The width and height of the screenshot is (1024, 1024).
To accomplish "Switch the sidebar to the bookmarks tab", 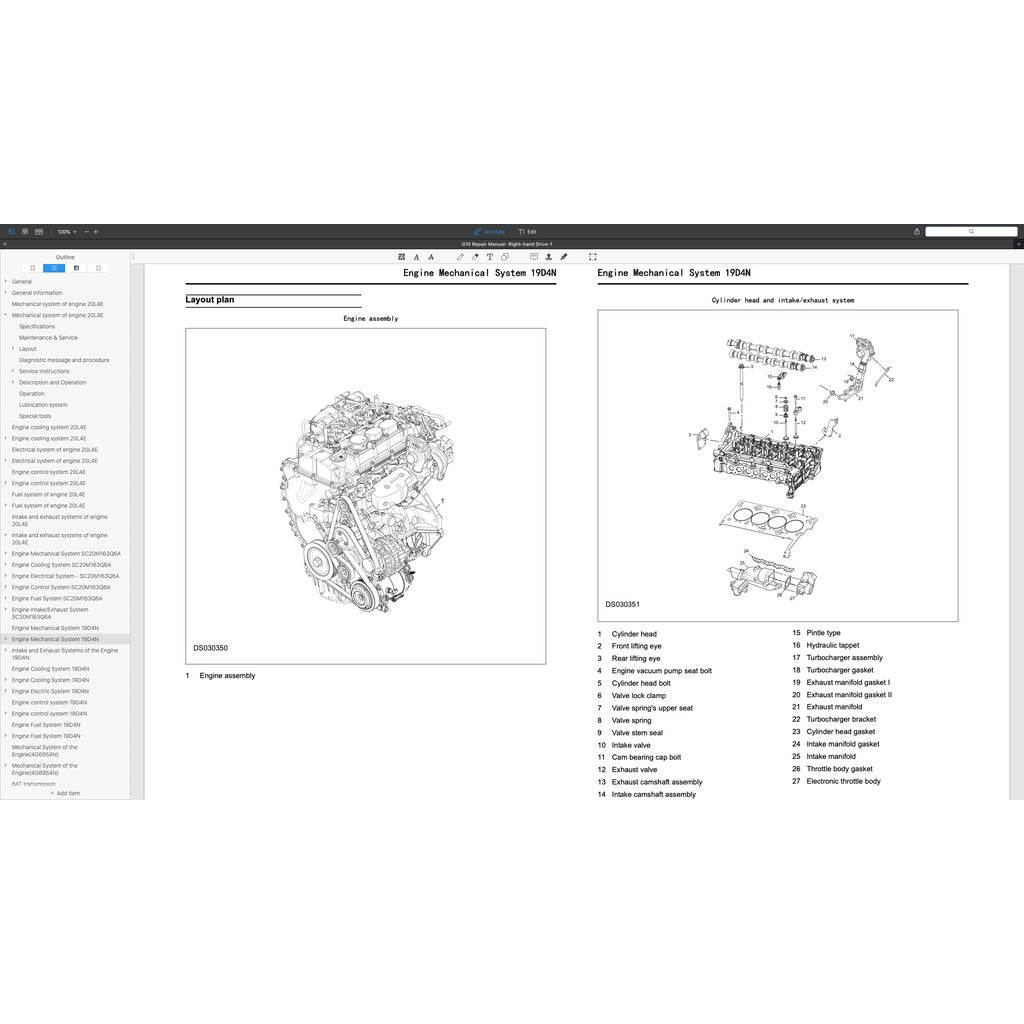I will 33,267.
